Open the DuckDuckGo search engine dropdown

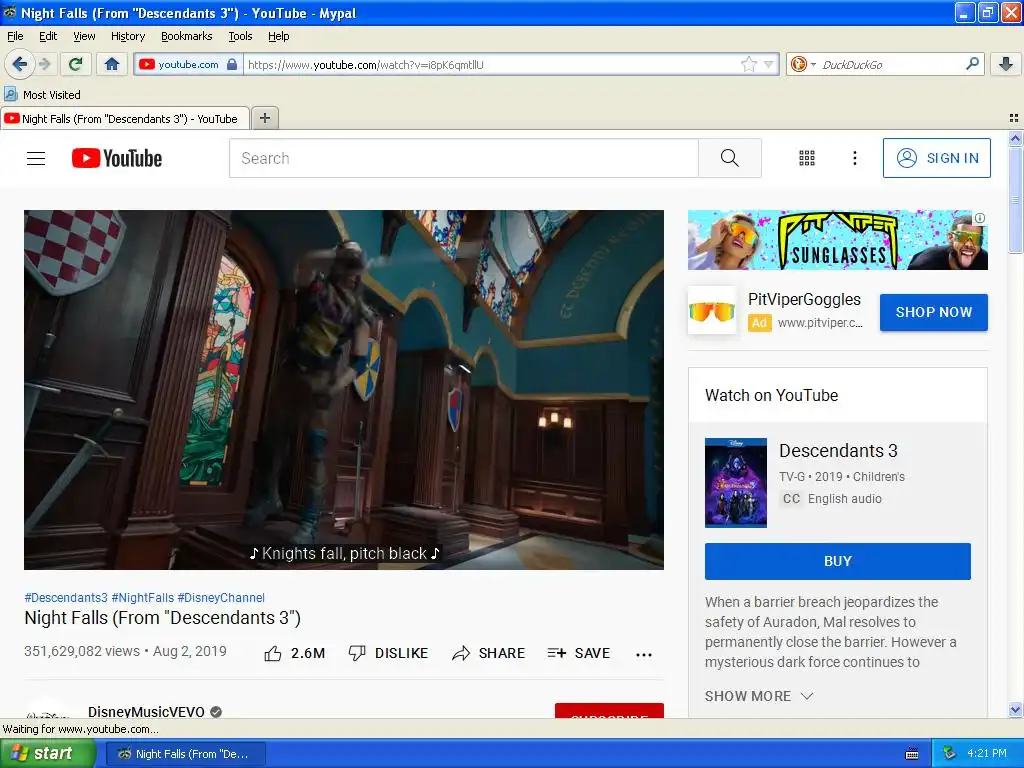click(803, 64)
